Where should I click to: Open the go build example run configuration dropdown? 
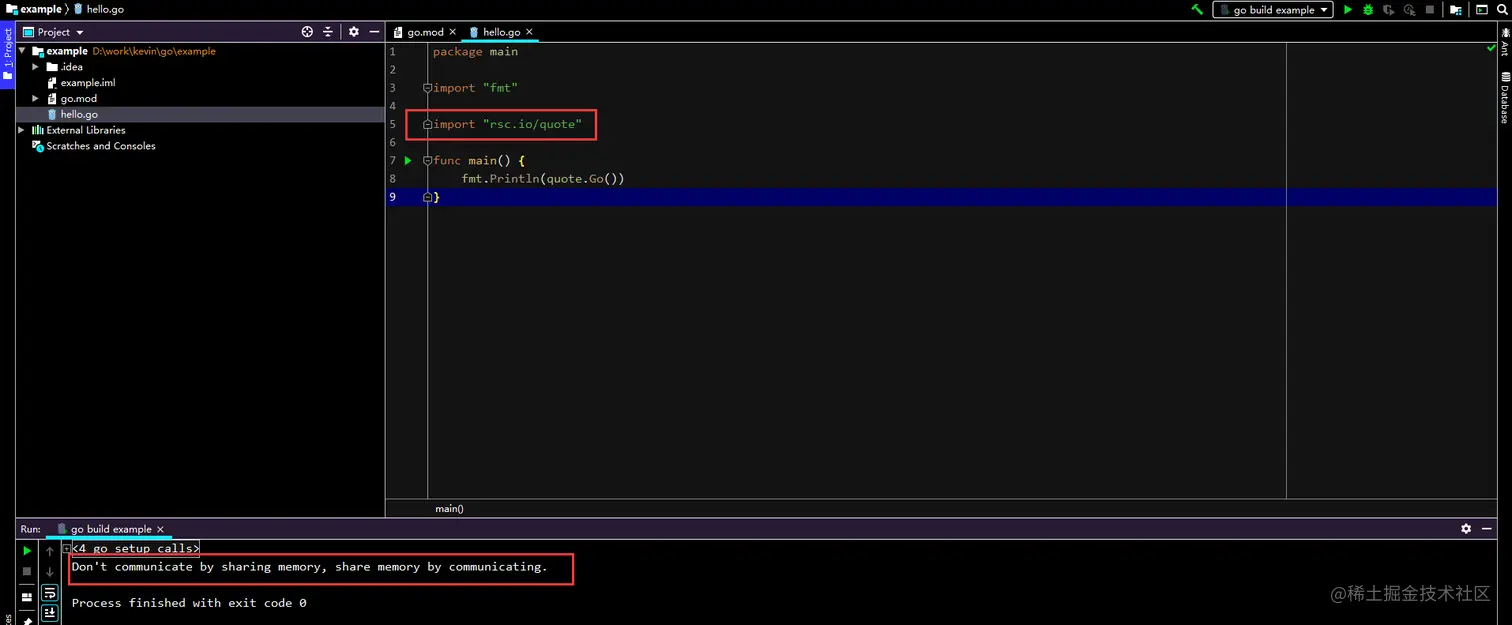point(1273,10)
